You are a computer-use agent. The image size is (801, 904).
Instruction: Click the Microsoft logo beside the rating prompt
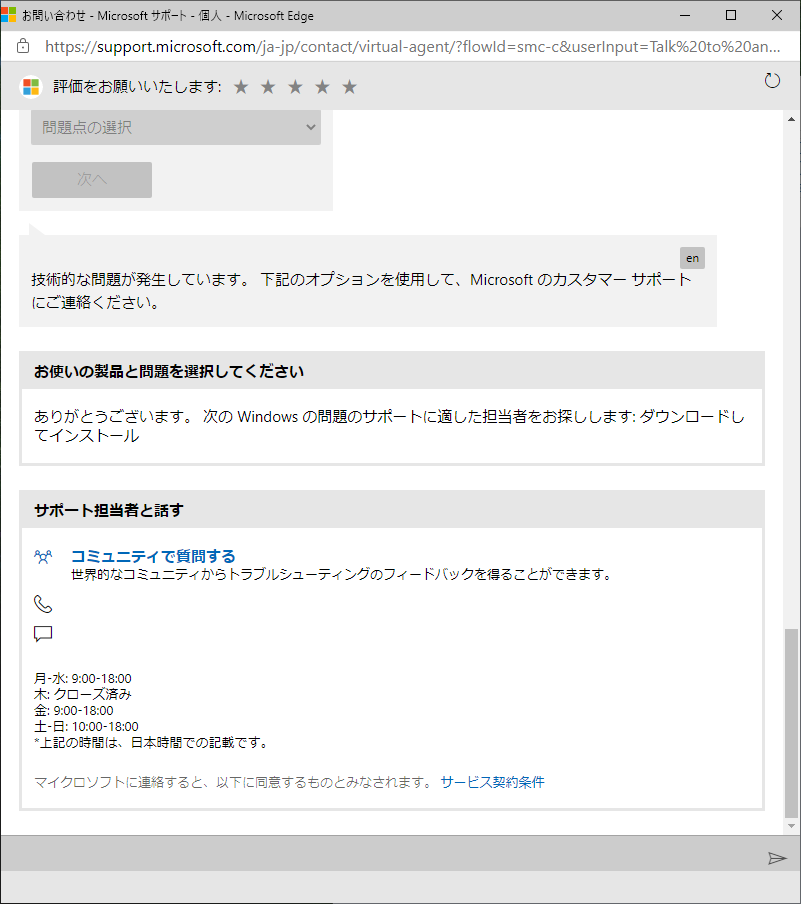[x=31, y=87]
